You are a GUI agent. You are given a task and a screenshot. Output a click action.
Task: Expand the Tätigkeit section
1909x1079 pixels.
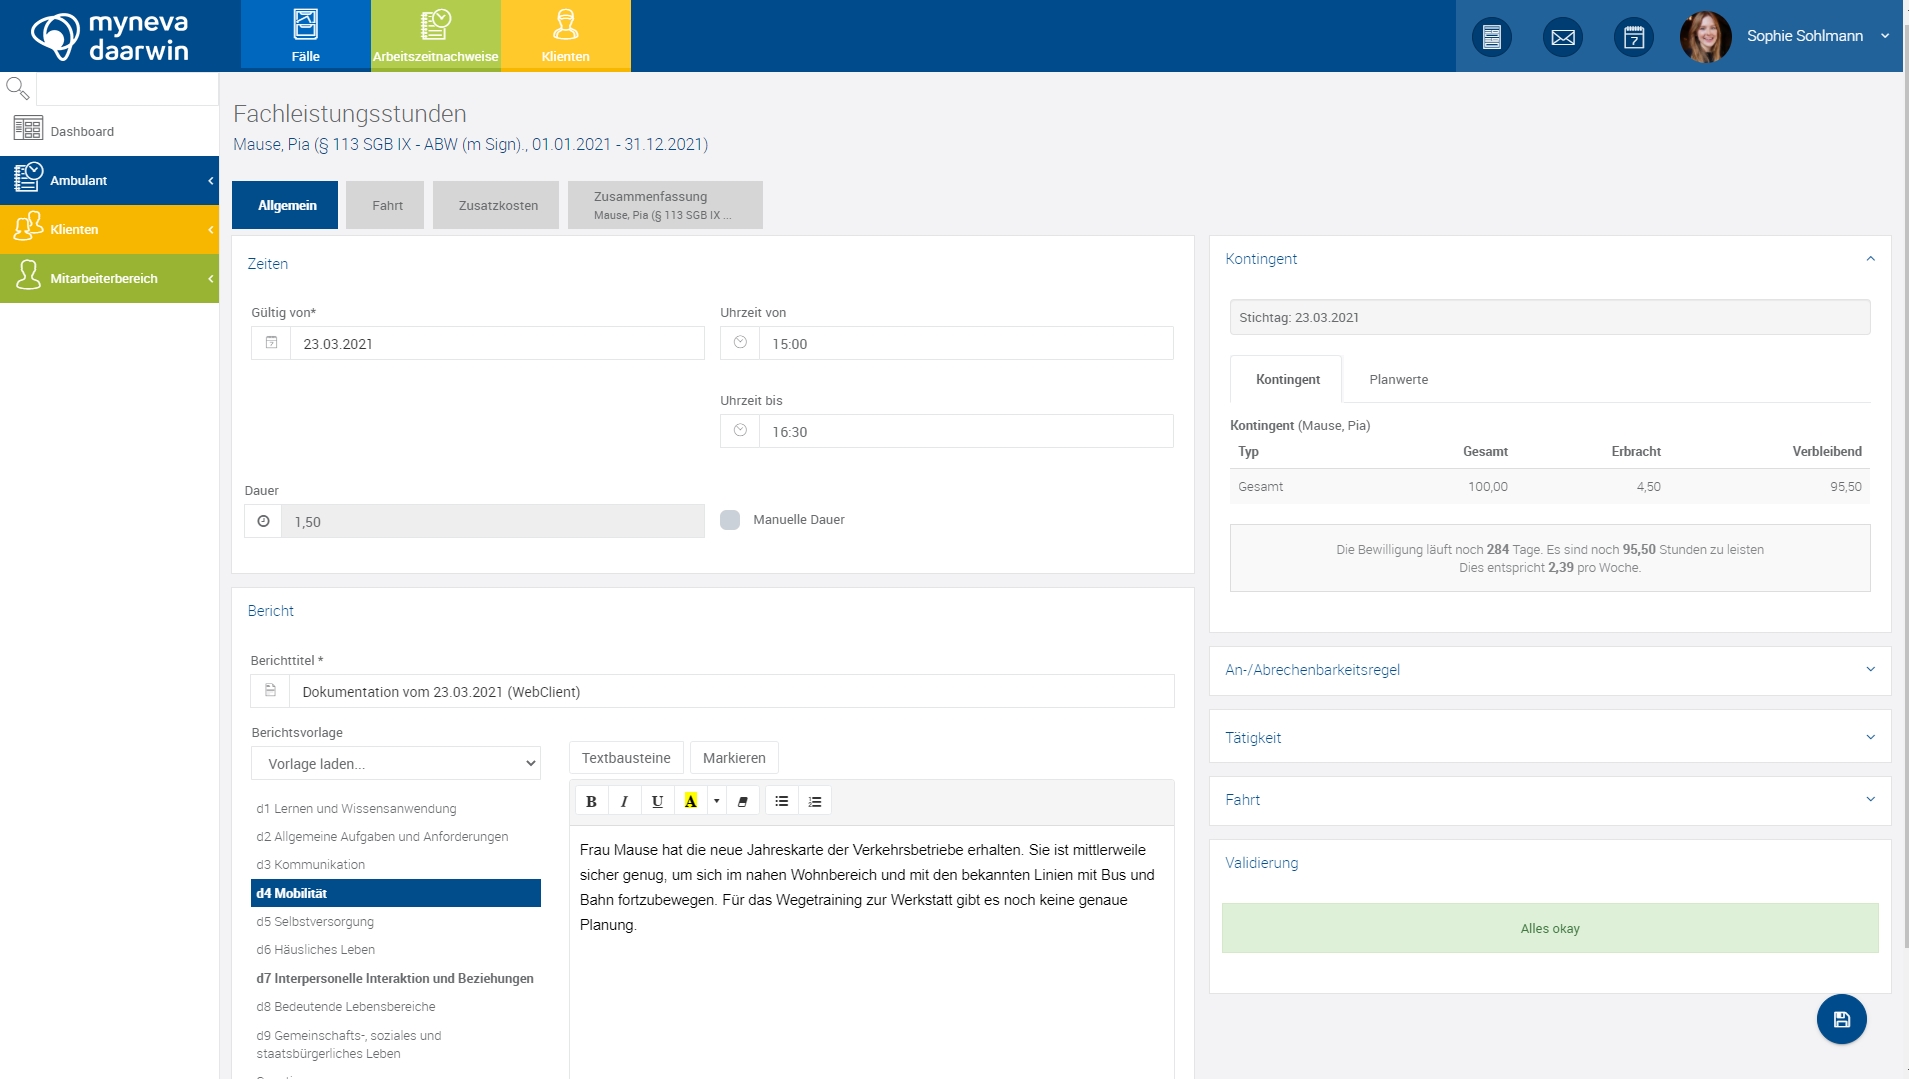tap(1549, 738)
